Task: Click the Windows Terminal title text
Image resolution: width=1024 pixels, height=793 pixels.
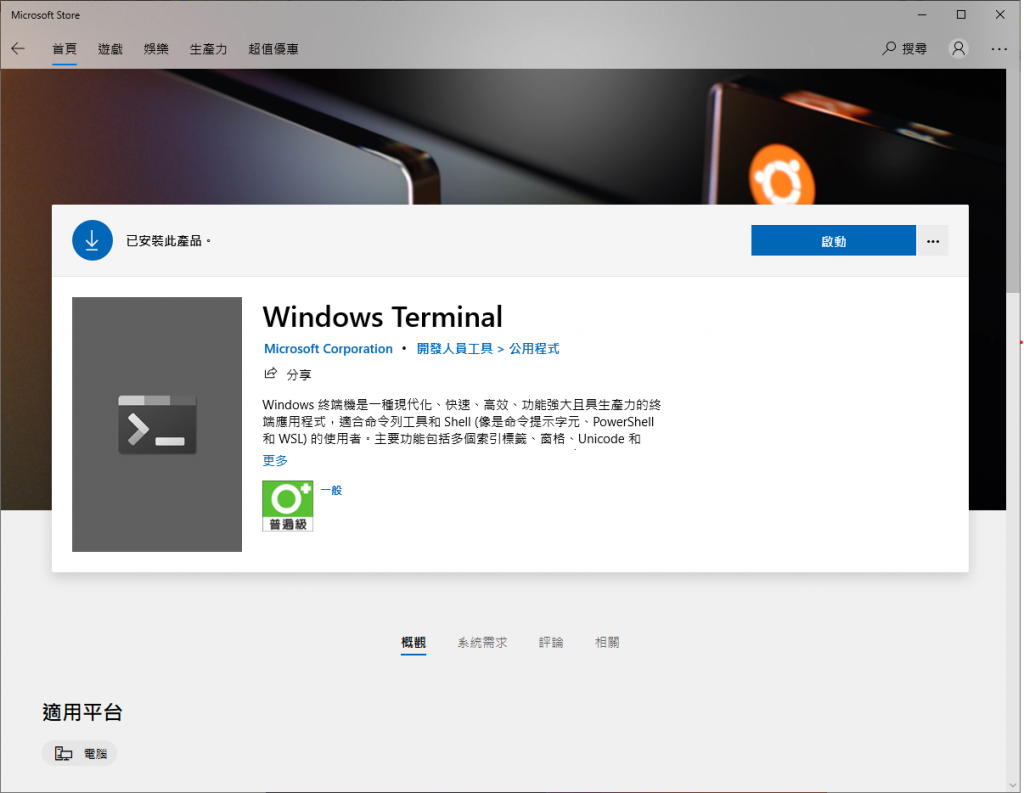Action: [x=383, y=317]
